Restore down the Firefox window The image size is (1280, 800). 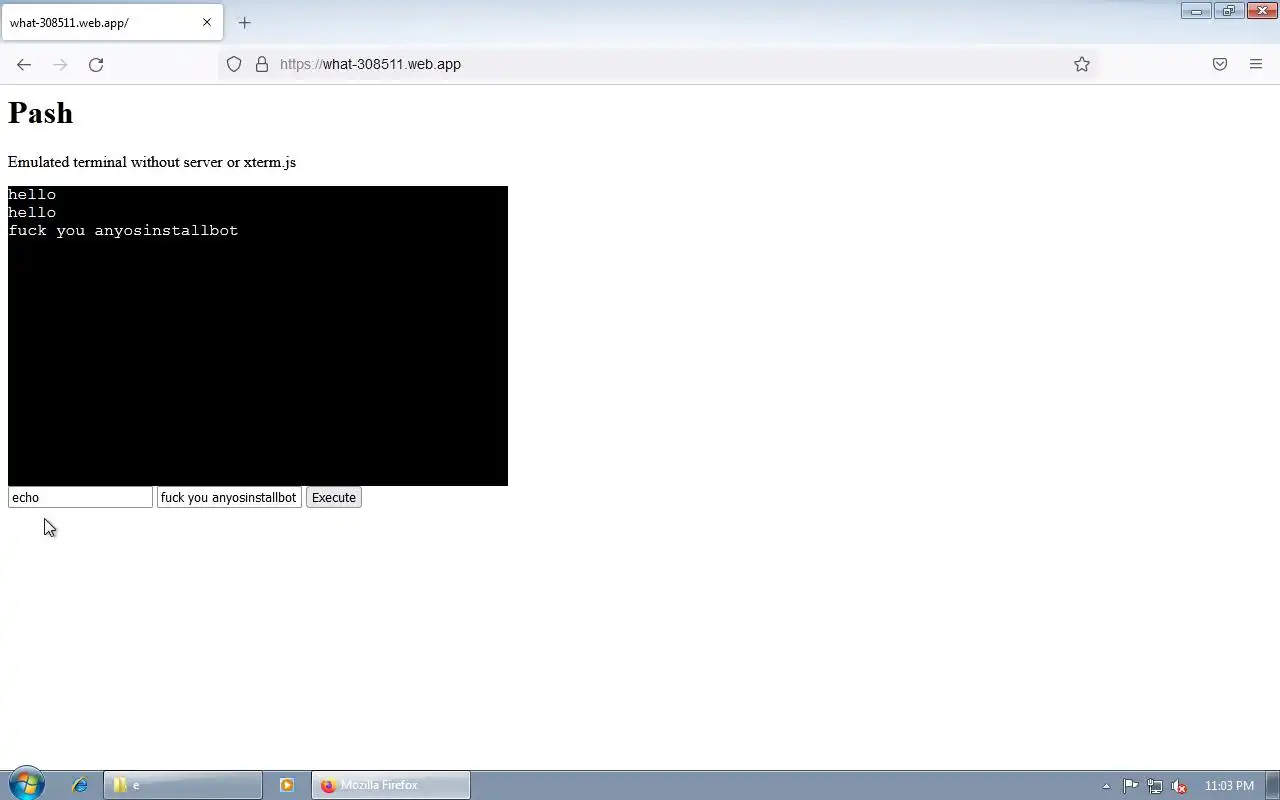click(x=1228, y=11)
